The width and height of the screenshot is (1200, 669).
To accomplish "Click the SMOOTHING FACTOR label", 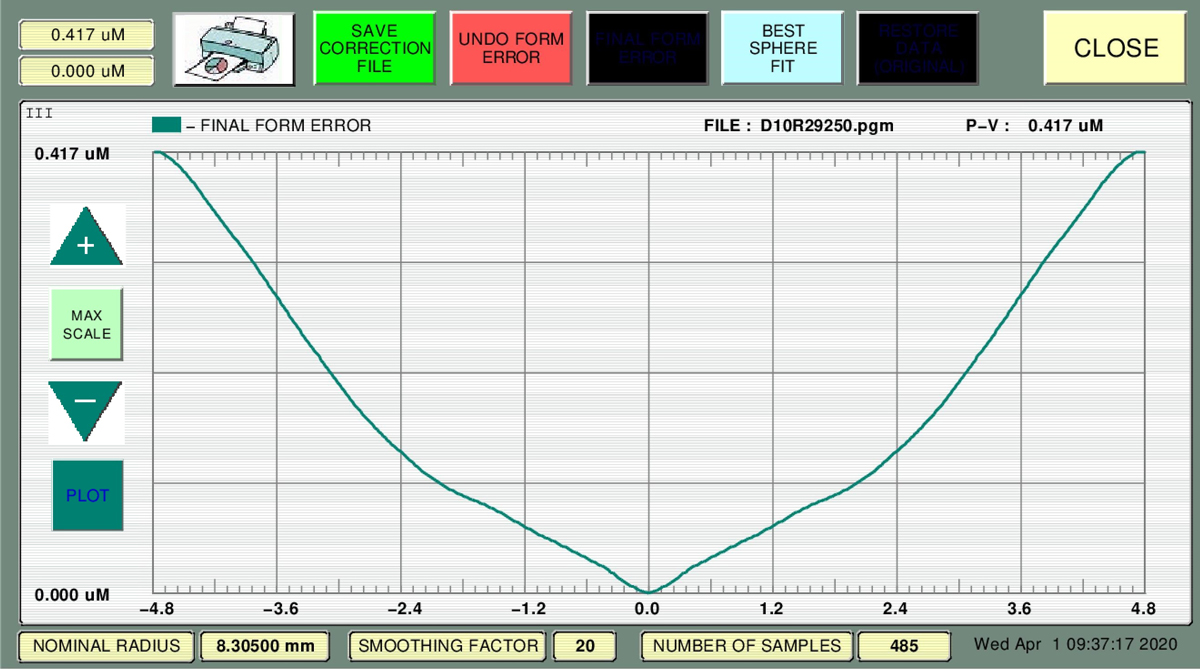I will [448, 646].
